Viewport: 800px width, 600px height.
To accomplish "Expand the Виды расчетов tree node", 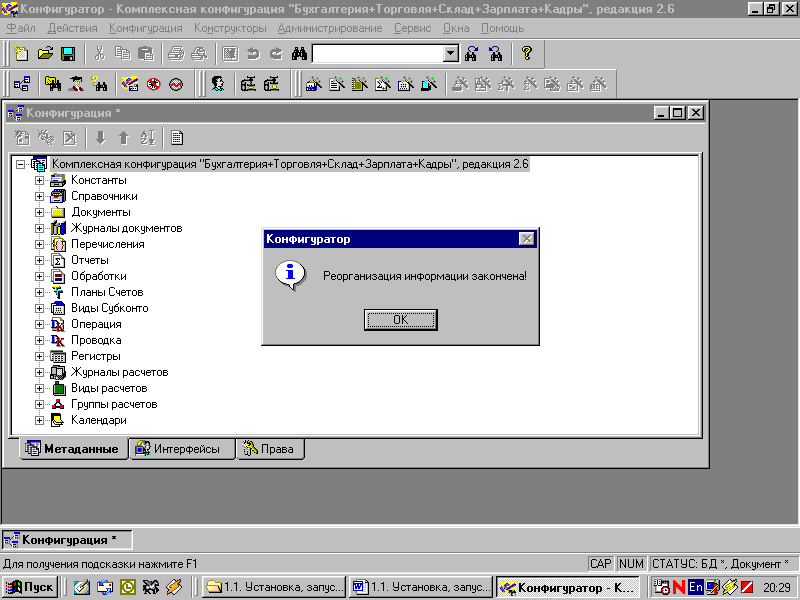I will (x=39, y=388).
